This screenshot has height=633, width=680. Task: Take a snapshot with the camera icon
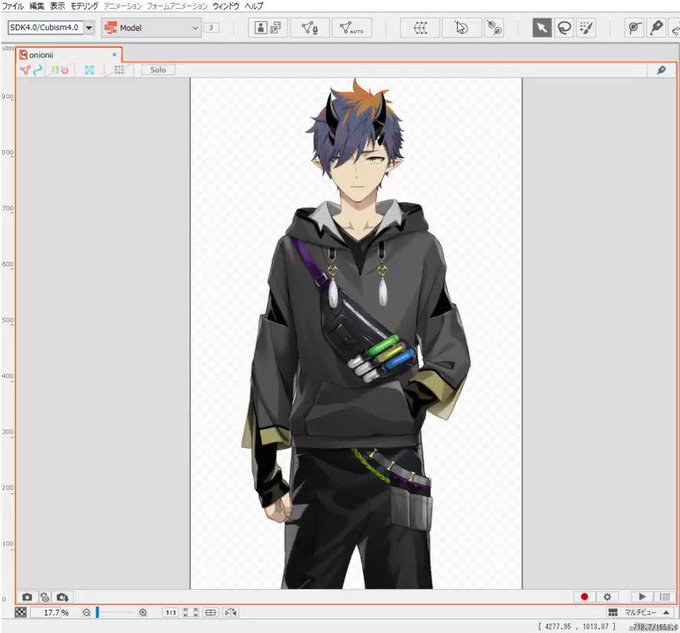(x=27, y=597)
